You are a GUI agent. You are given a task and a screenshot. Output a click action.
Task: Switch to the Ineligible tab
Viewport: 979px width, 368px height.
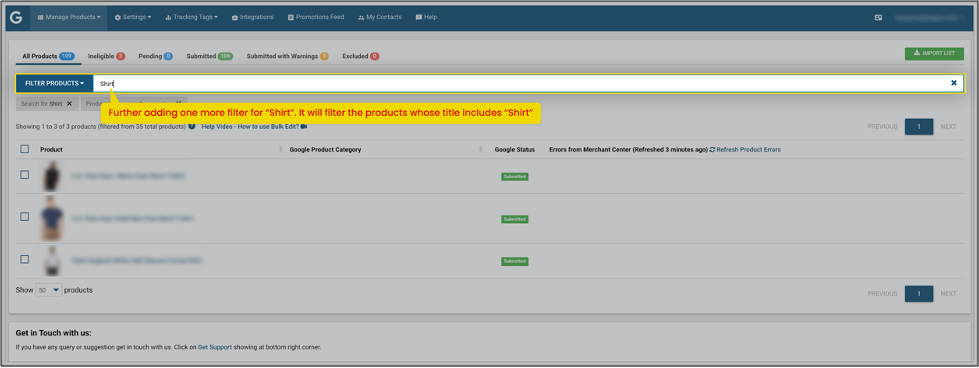106,56
